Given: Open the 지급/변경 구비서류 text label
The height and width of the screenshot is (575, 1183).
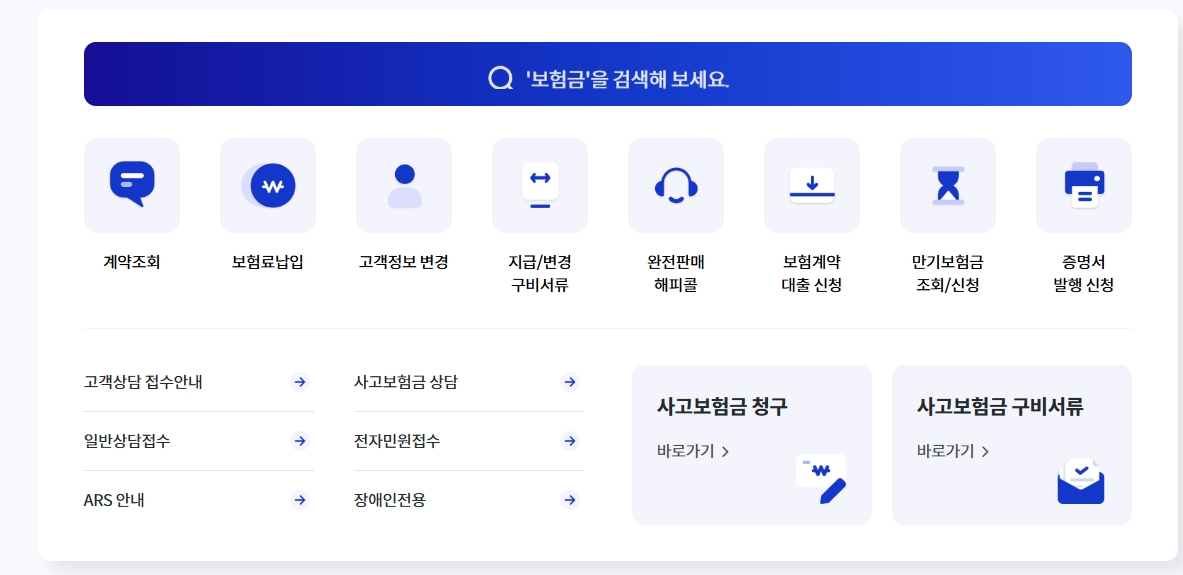Looking at the screenshot, I should point(540,274).
